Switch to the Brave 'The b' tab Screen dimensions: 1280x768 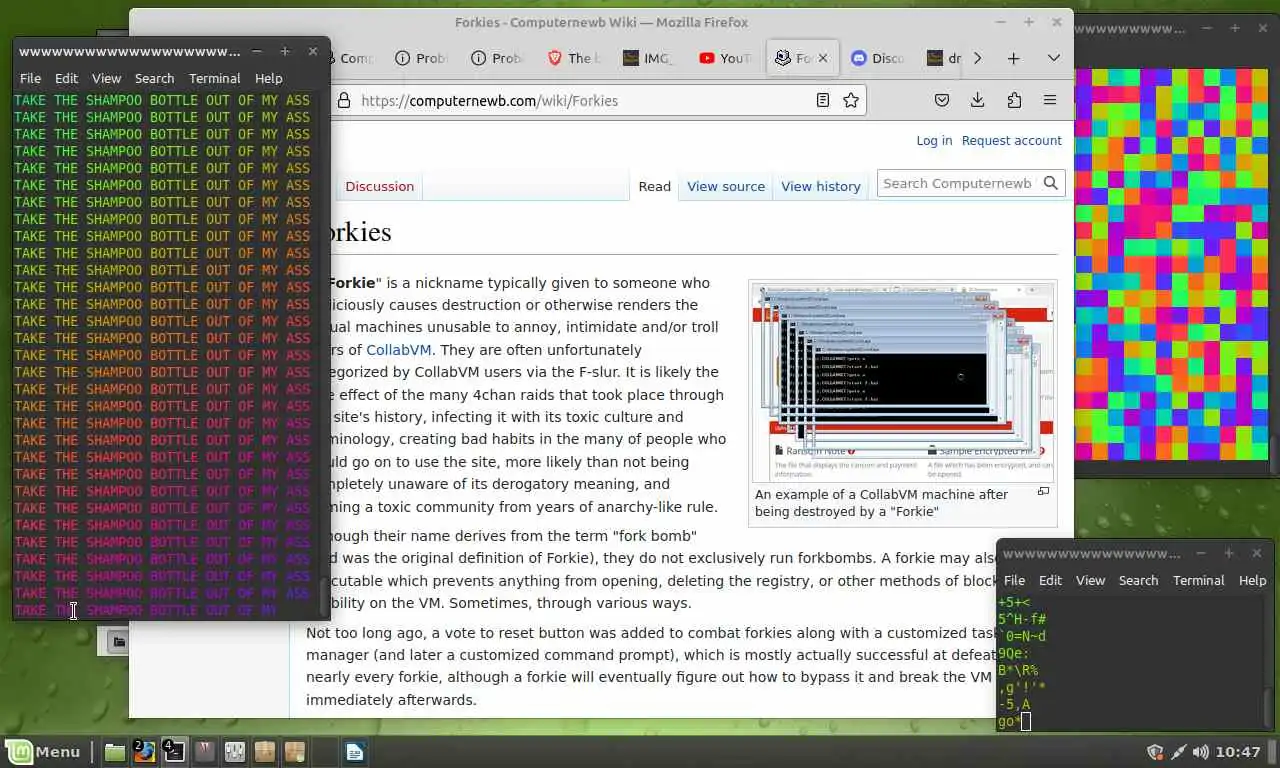[574, 58]
